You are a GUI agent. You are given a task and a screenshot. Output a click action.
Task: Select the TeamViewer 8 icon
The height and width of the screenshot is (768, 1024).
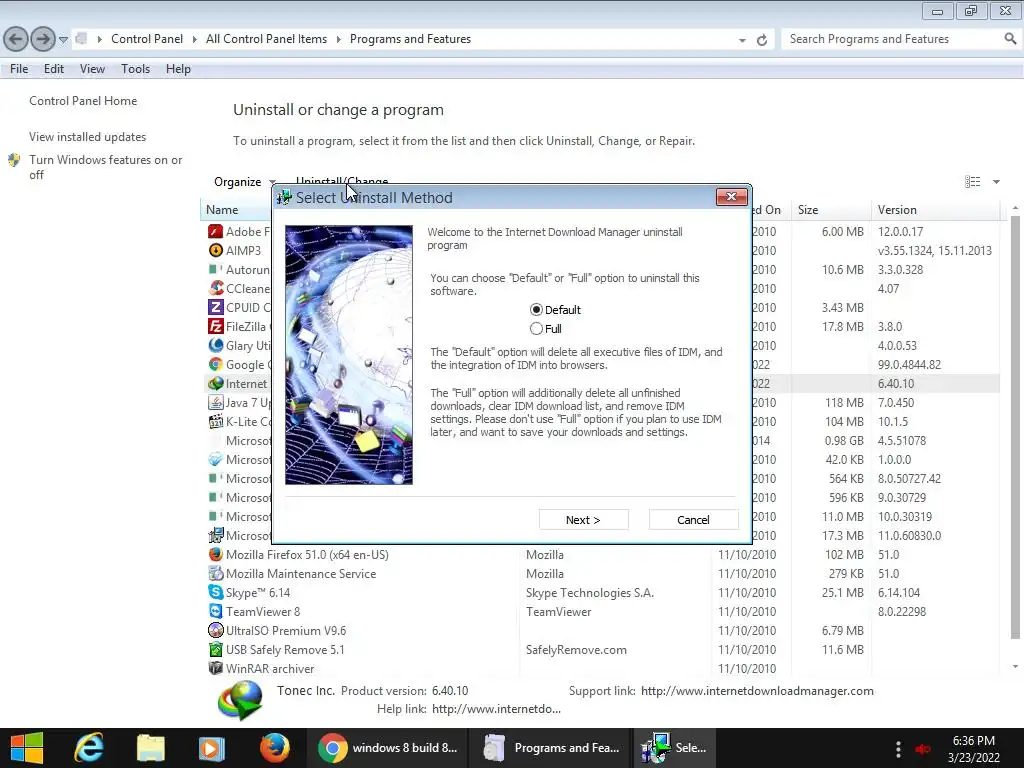216,611
